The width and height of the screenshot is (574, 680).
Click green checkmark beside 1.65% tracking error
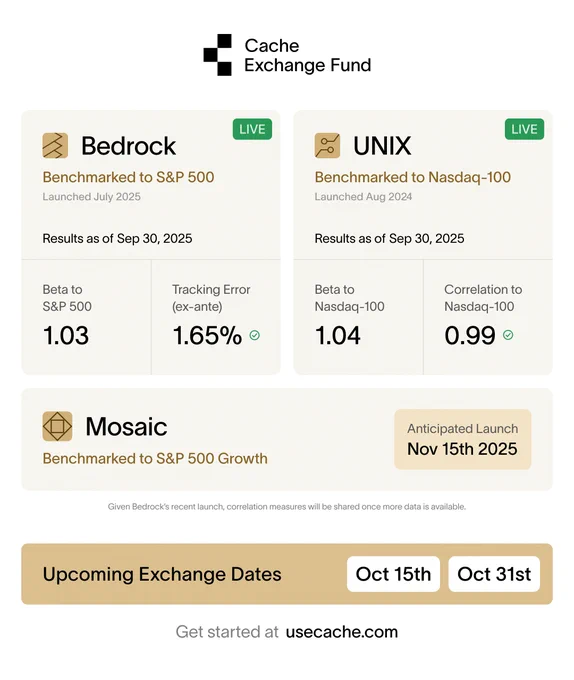(x=255, y=335)
